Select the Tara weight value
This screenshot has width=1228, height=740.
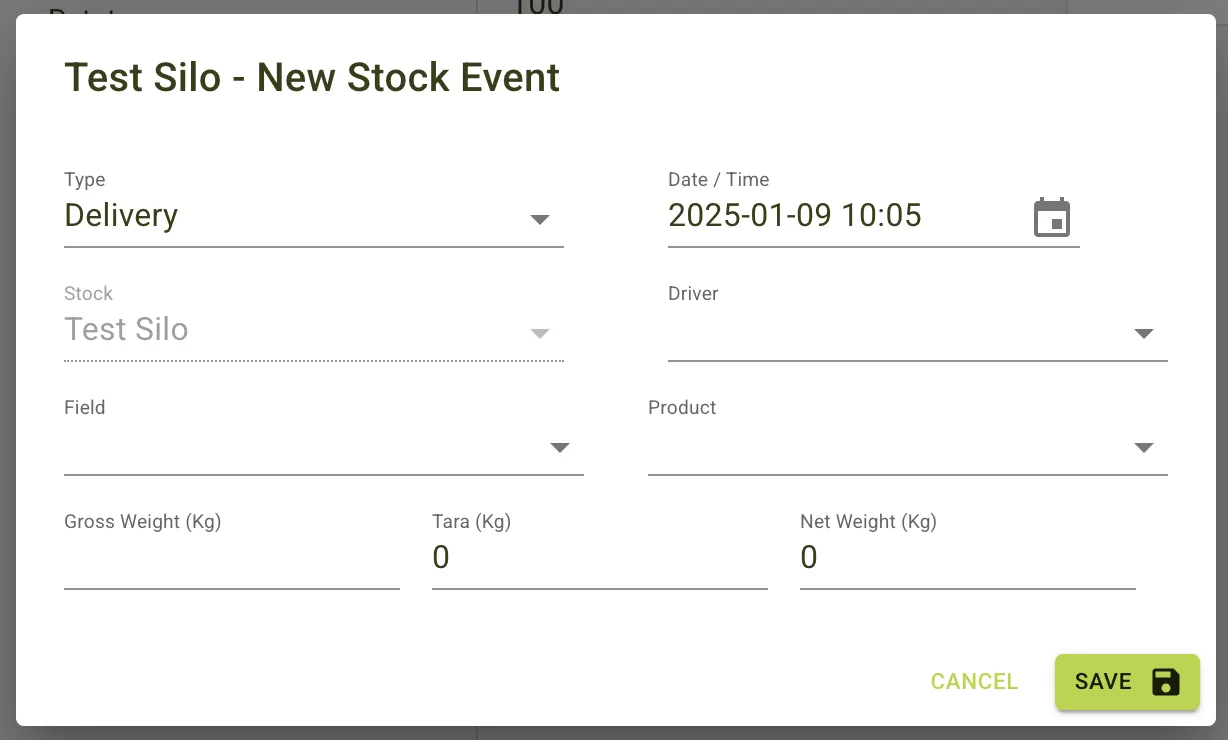point(441,558)
